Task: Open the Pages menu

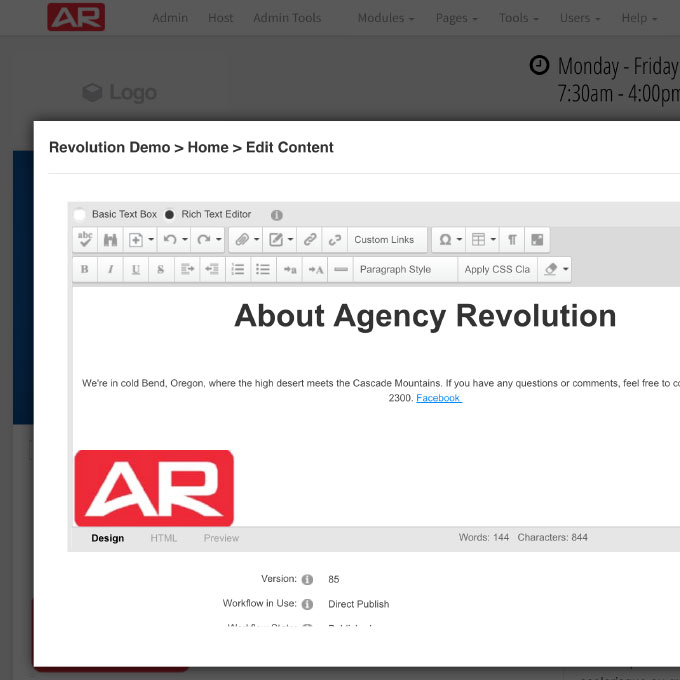Action: click(456, 18)
